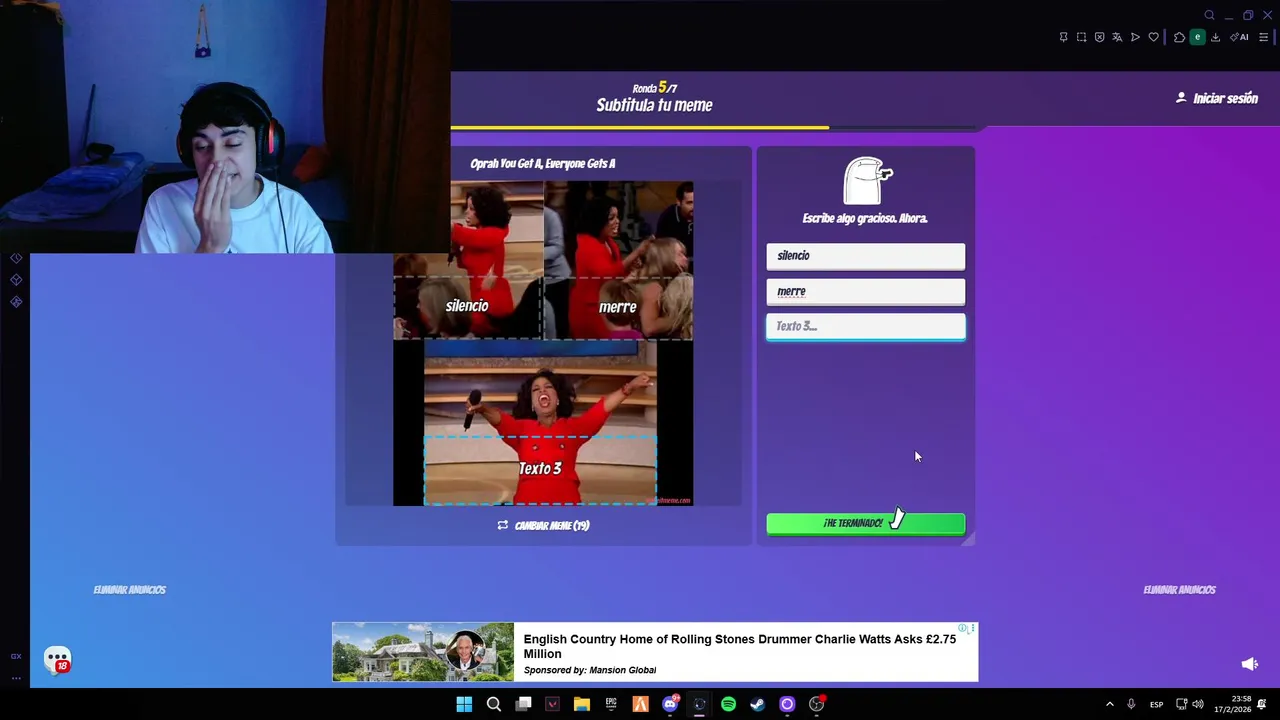Open the Valorant taskbar icon
The height and width of the screenshot is (720, 1280).
click(x=552, y=704)
